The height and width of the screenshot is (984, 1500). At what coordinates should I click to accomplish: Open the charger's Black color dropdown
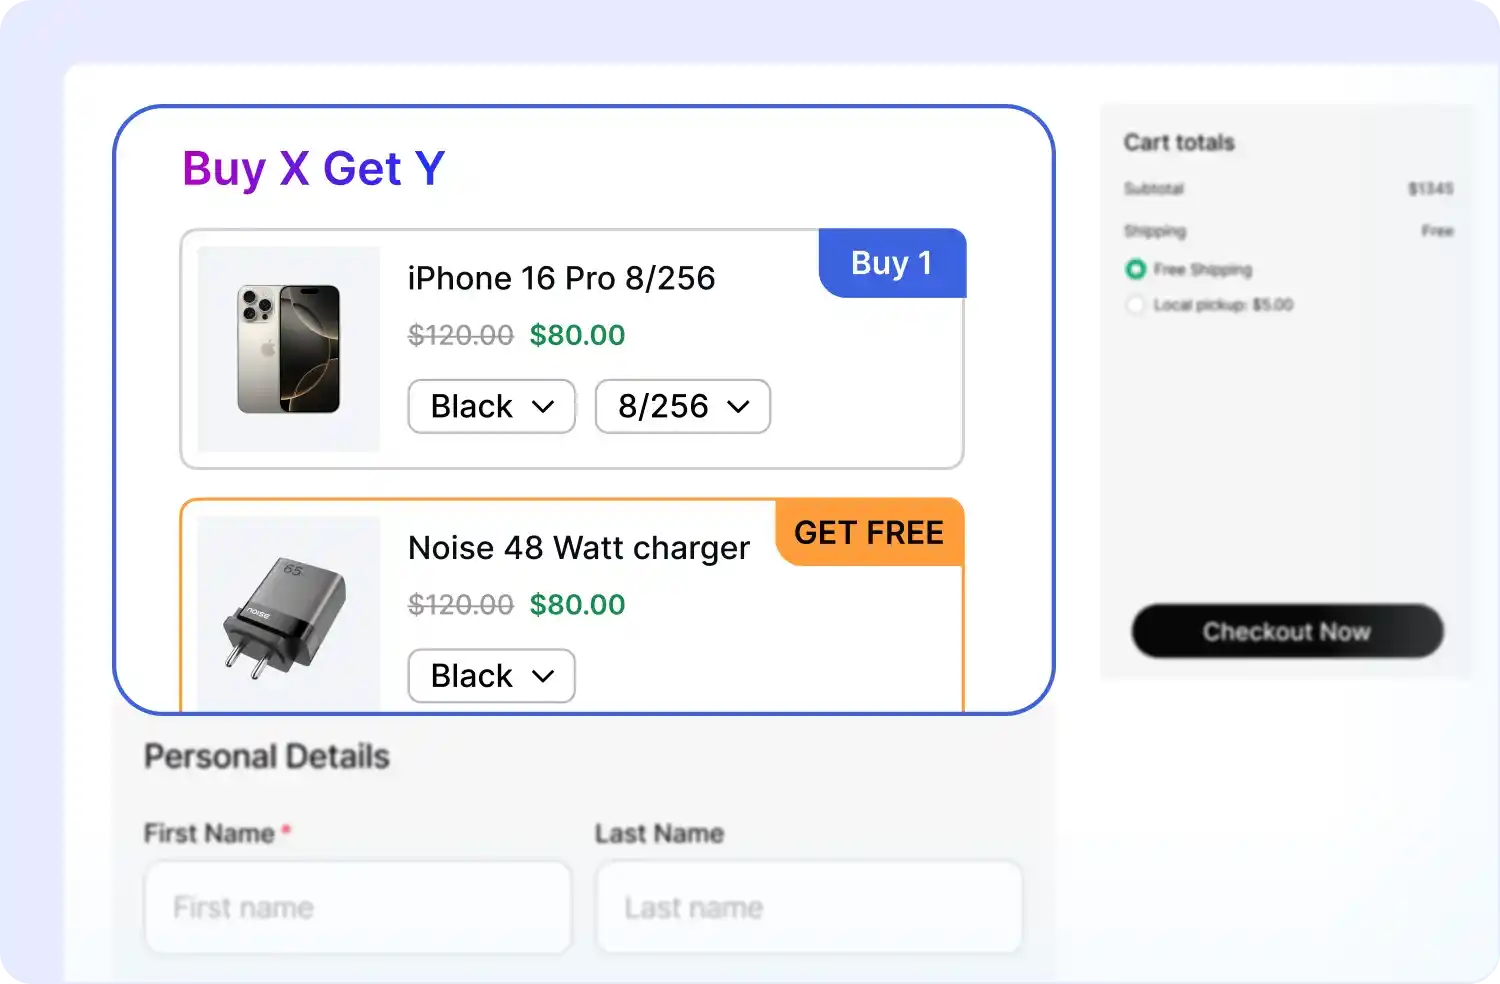coord(491,676)
